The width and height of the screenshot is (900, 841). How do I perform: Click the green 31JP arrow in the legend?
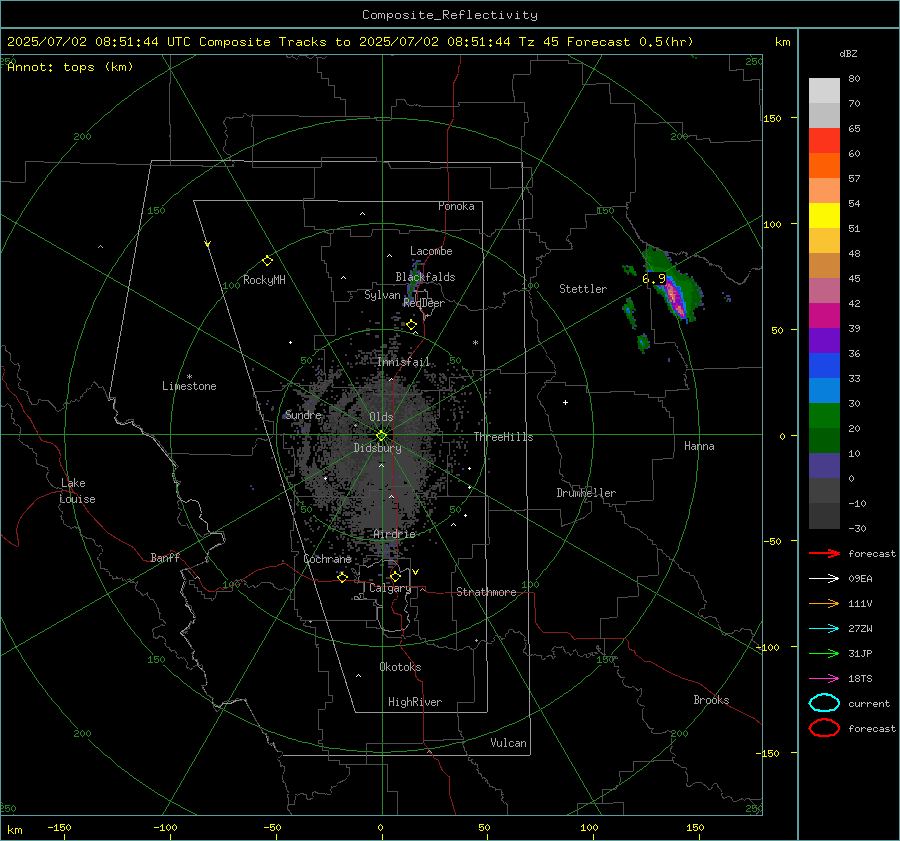[x=824, y=653]
